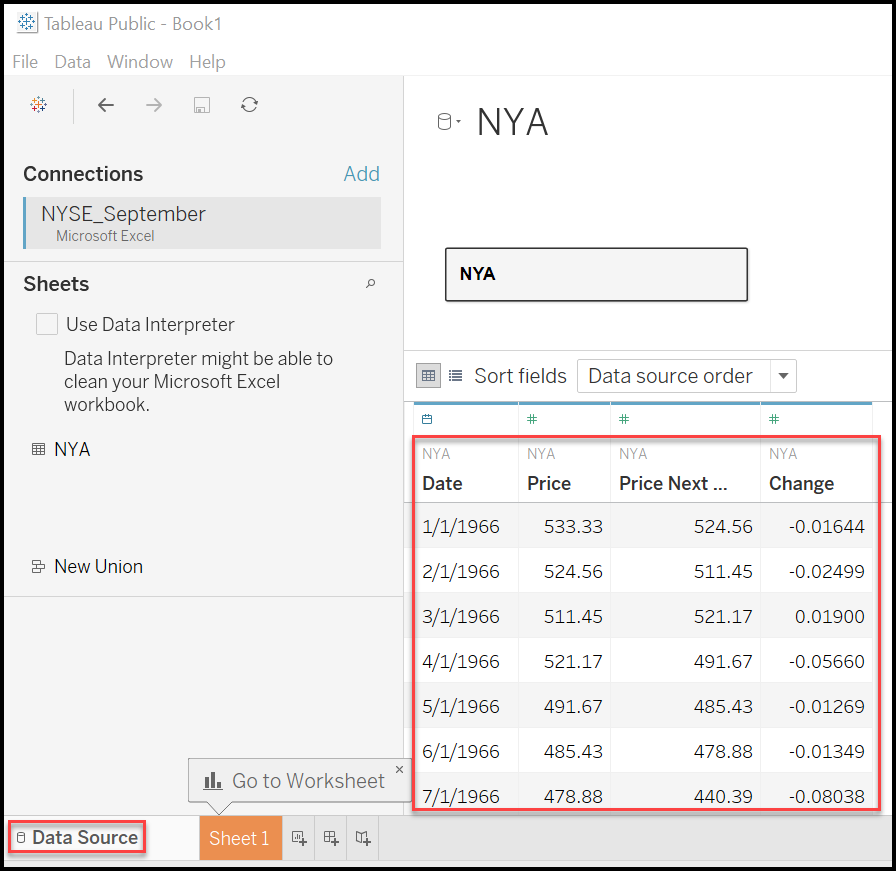This screenshot has height=871, width=896.
Task: Click the Refresh data source icon
Action: [x=249, y=104]
